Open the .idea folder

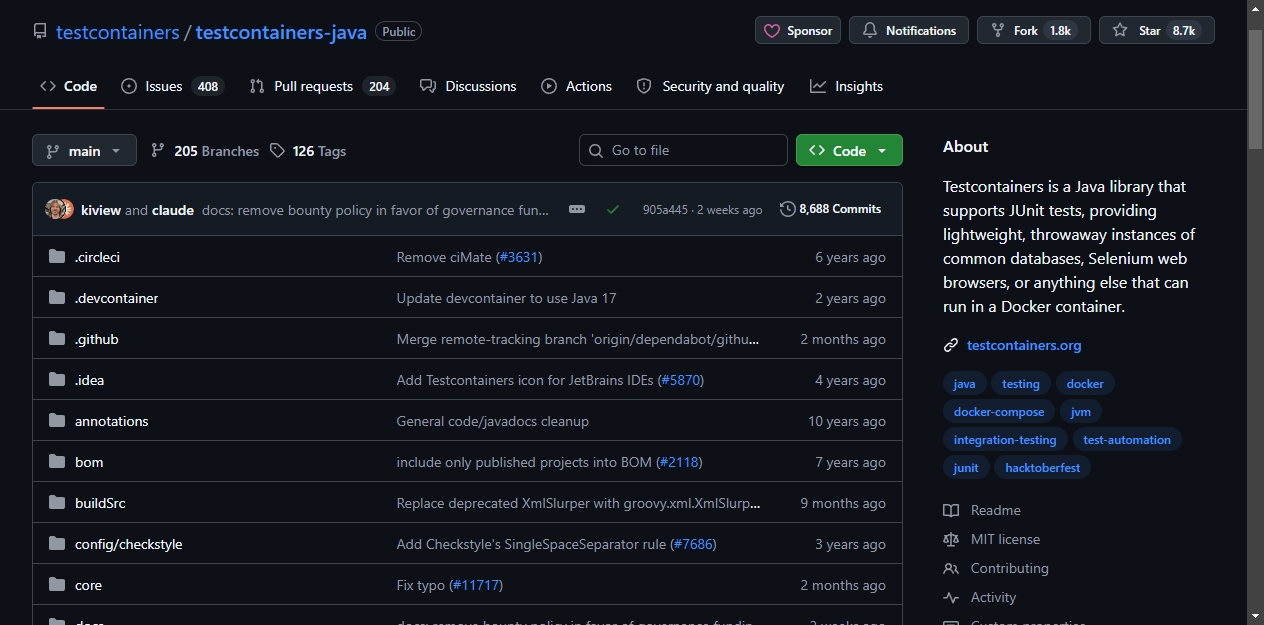click(x=89, y=380)
